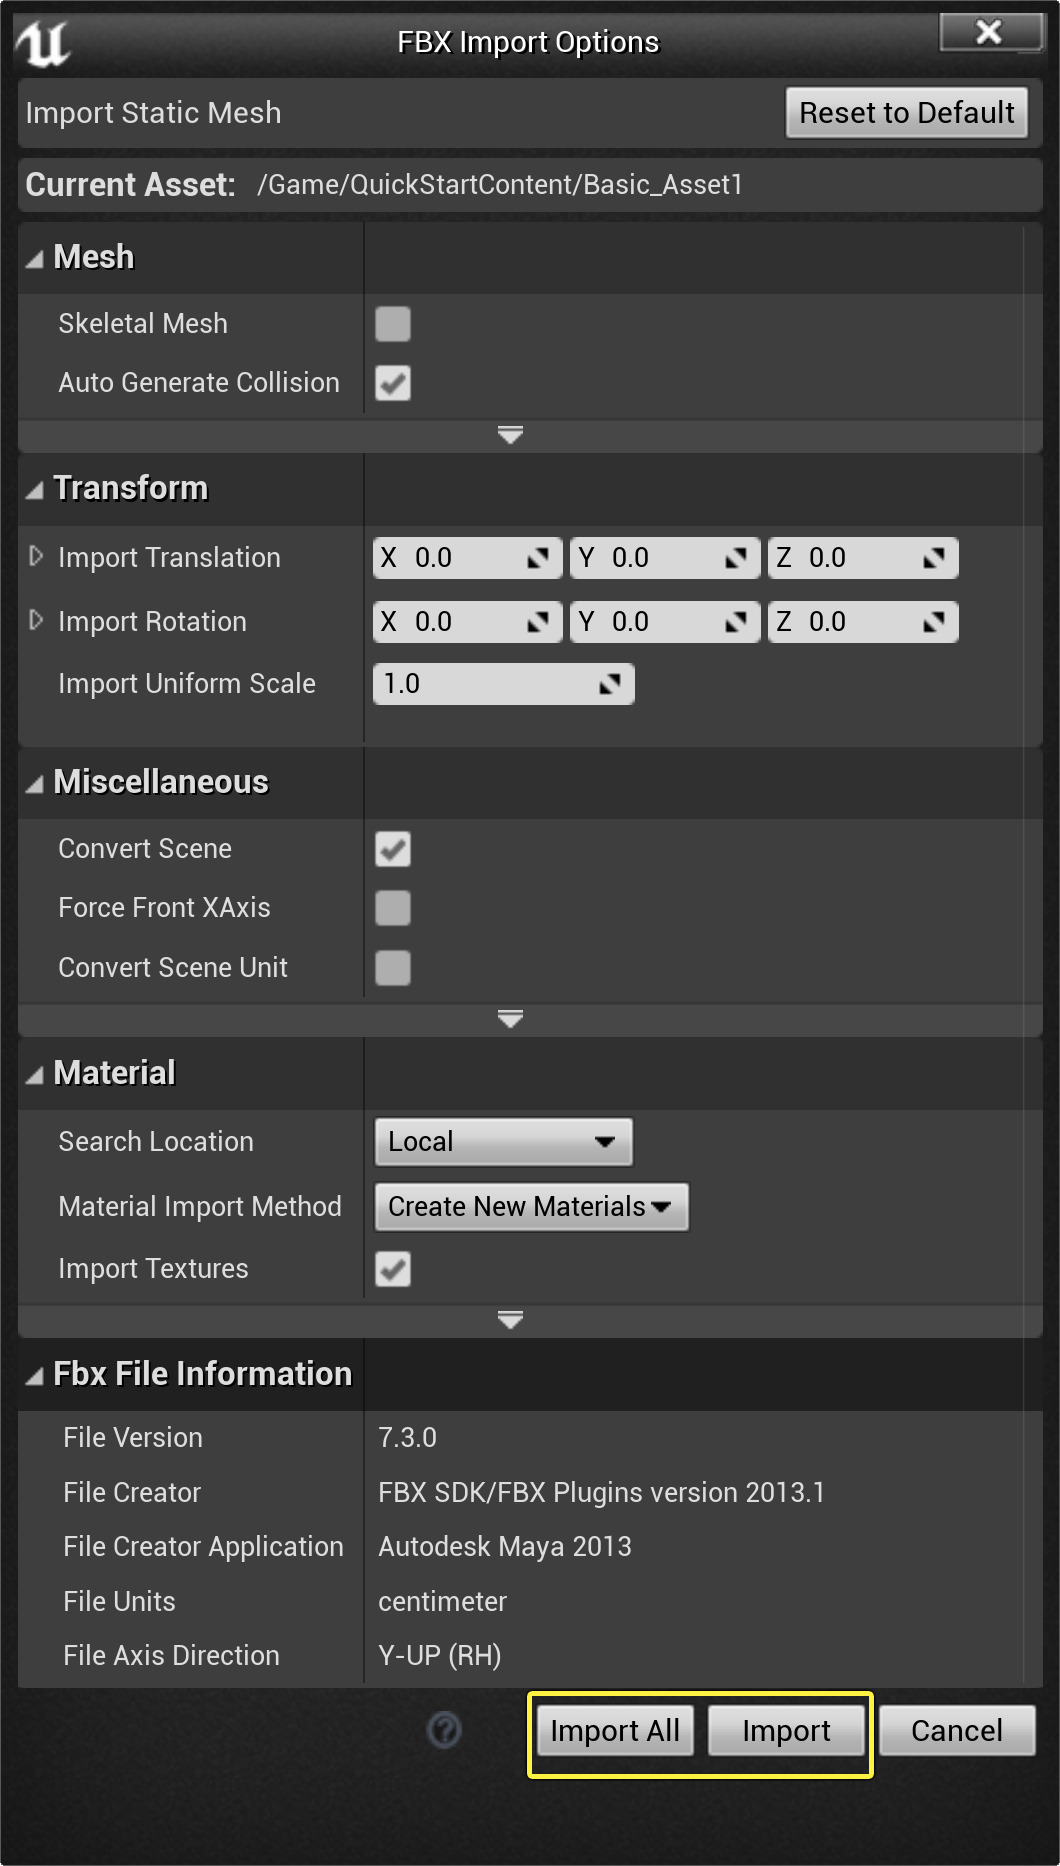Click Import Translation X spin arrow icon
Viewport: 1060px width, 1866px height.
pos(538,558)
